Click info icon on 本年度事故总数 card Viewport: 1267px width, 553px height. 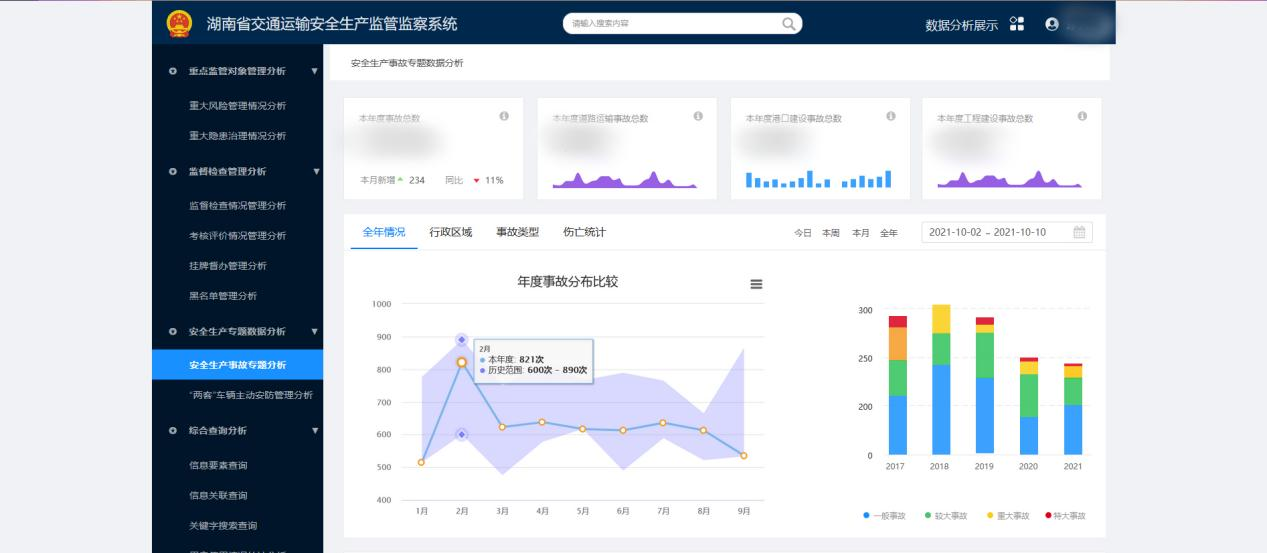click(x=504, y=117)
